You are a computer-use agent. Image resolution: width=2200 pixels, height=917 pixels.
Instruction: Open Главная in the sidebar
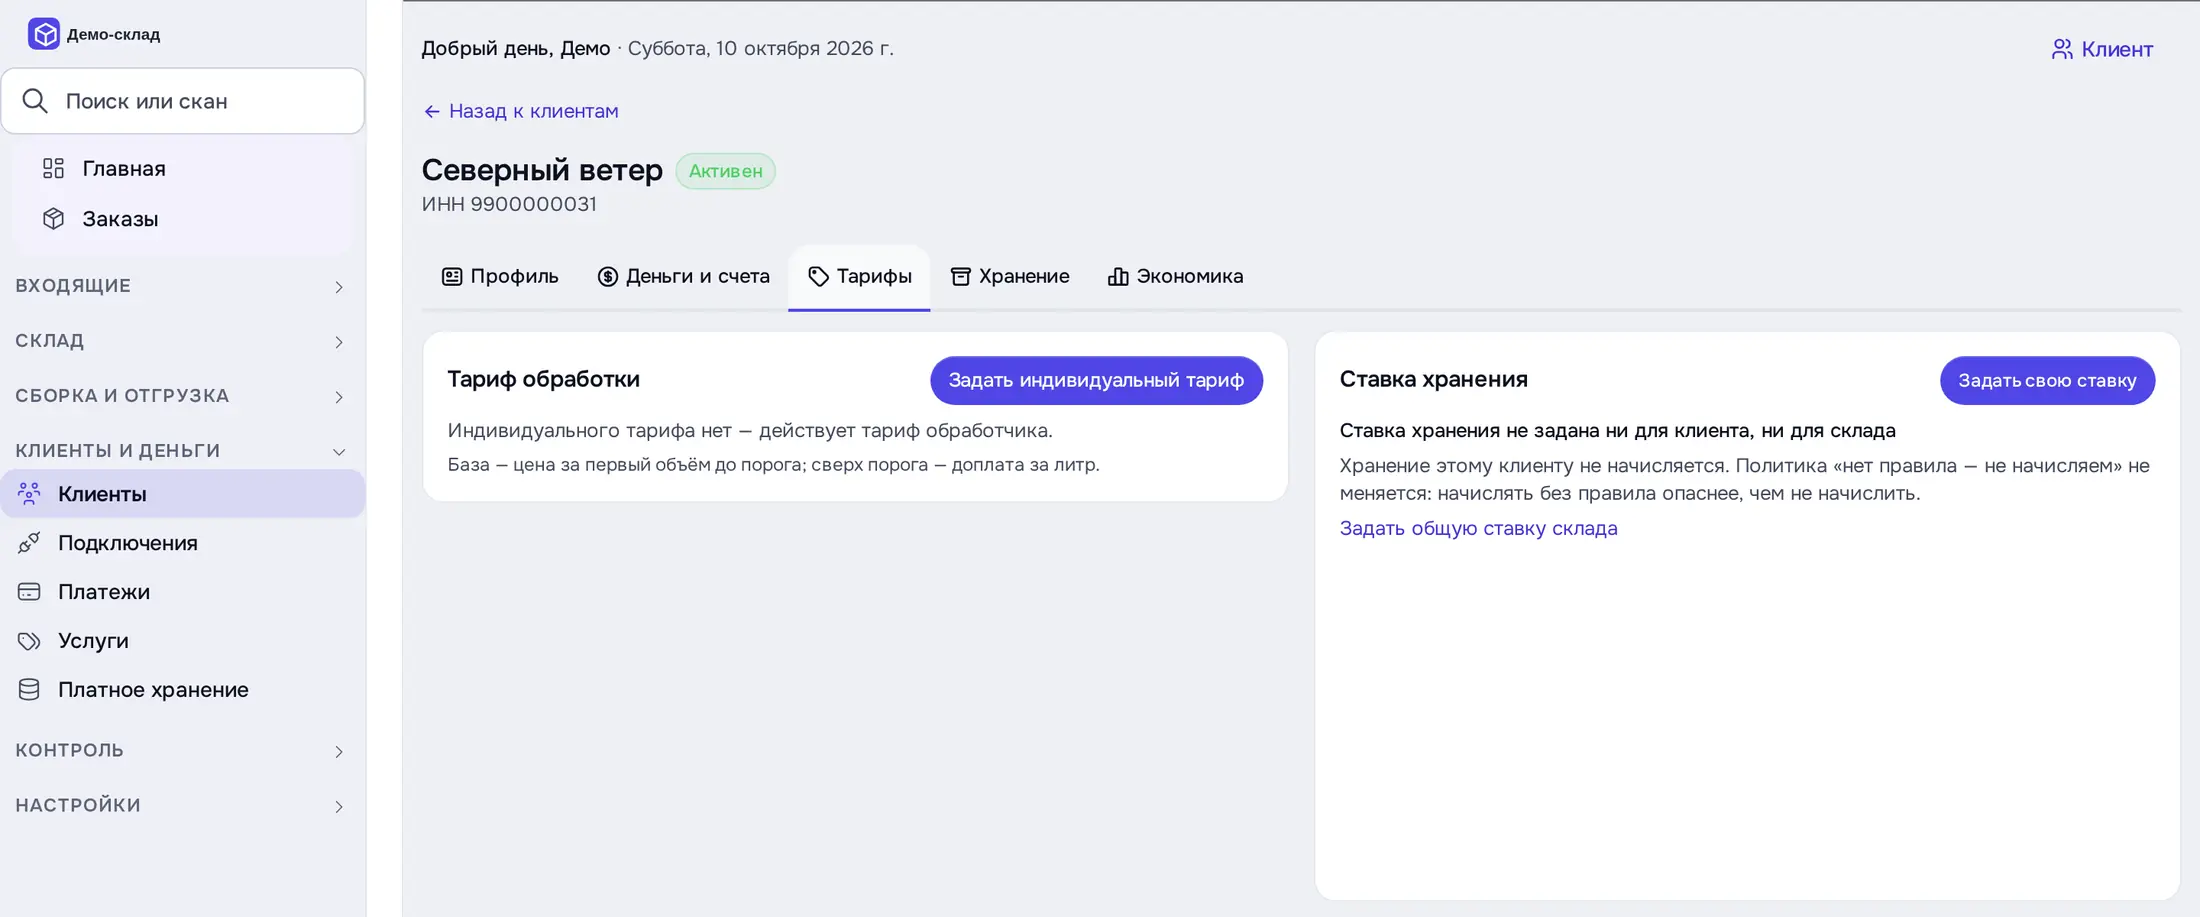pos(182,168)
